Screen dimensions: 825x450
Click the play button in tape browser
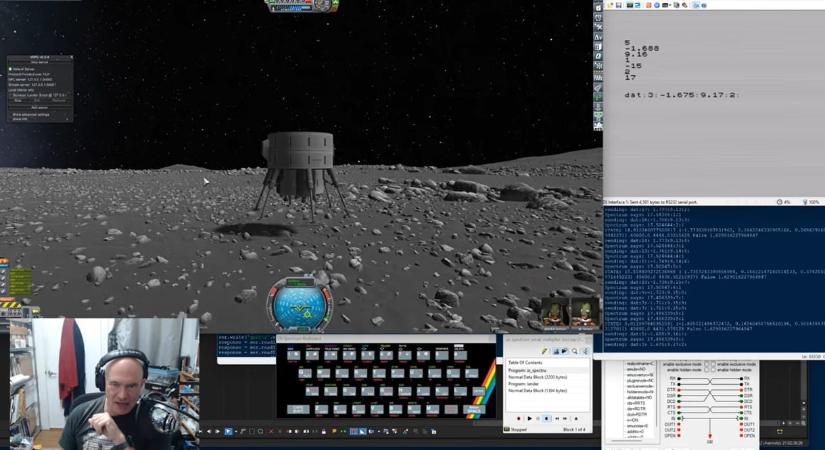pos(530,419)
